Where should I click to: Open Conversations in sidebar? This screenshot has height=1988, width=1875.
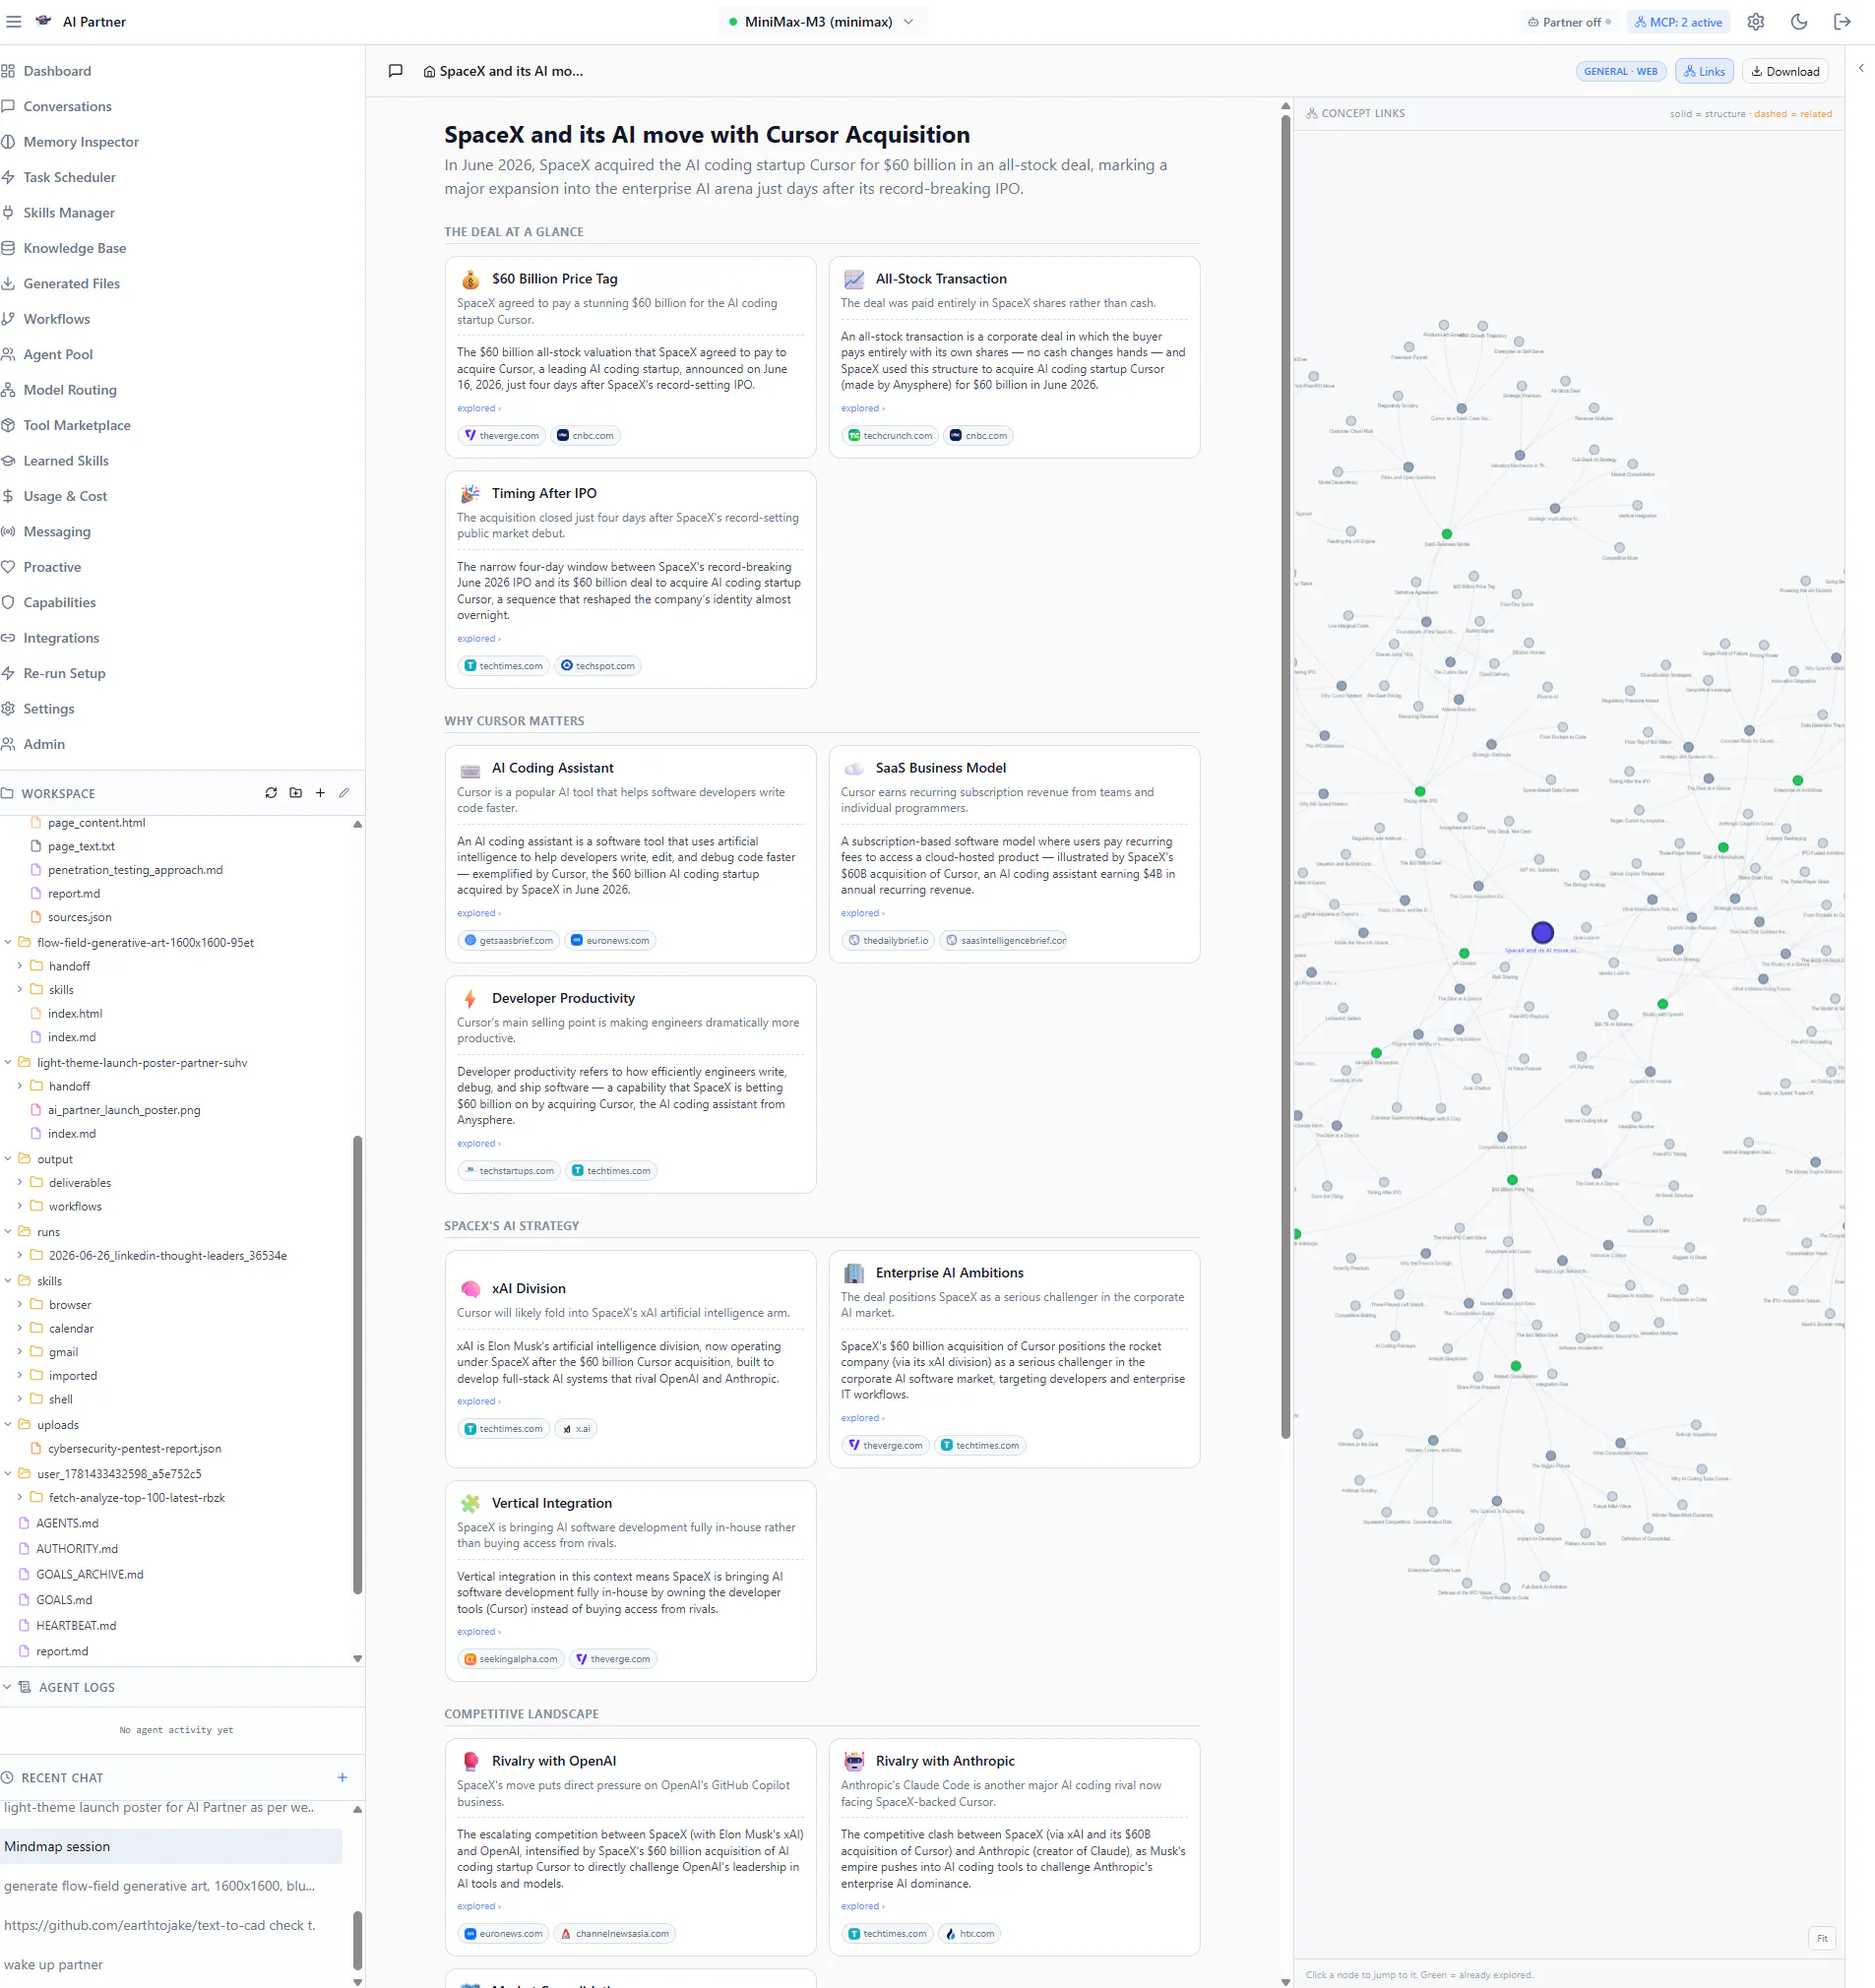pyautogui.click(x=67, y=106)
